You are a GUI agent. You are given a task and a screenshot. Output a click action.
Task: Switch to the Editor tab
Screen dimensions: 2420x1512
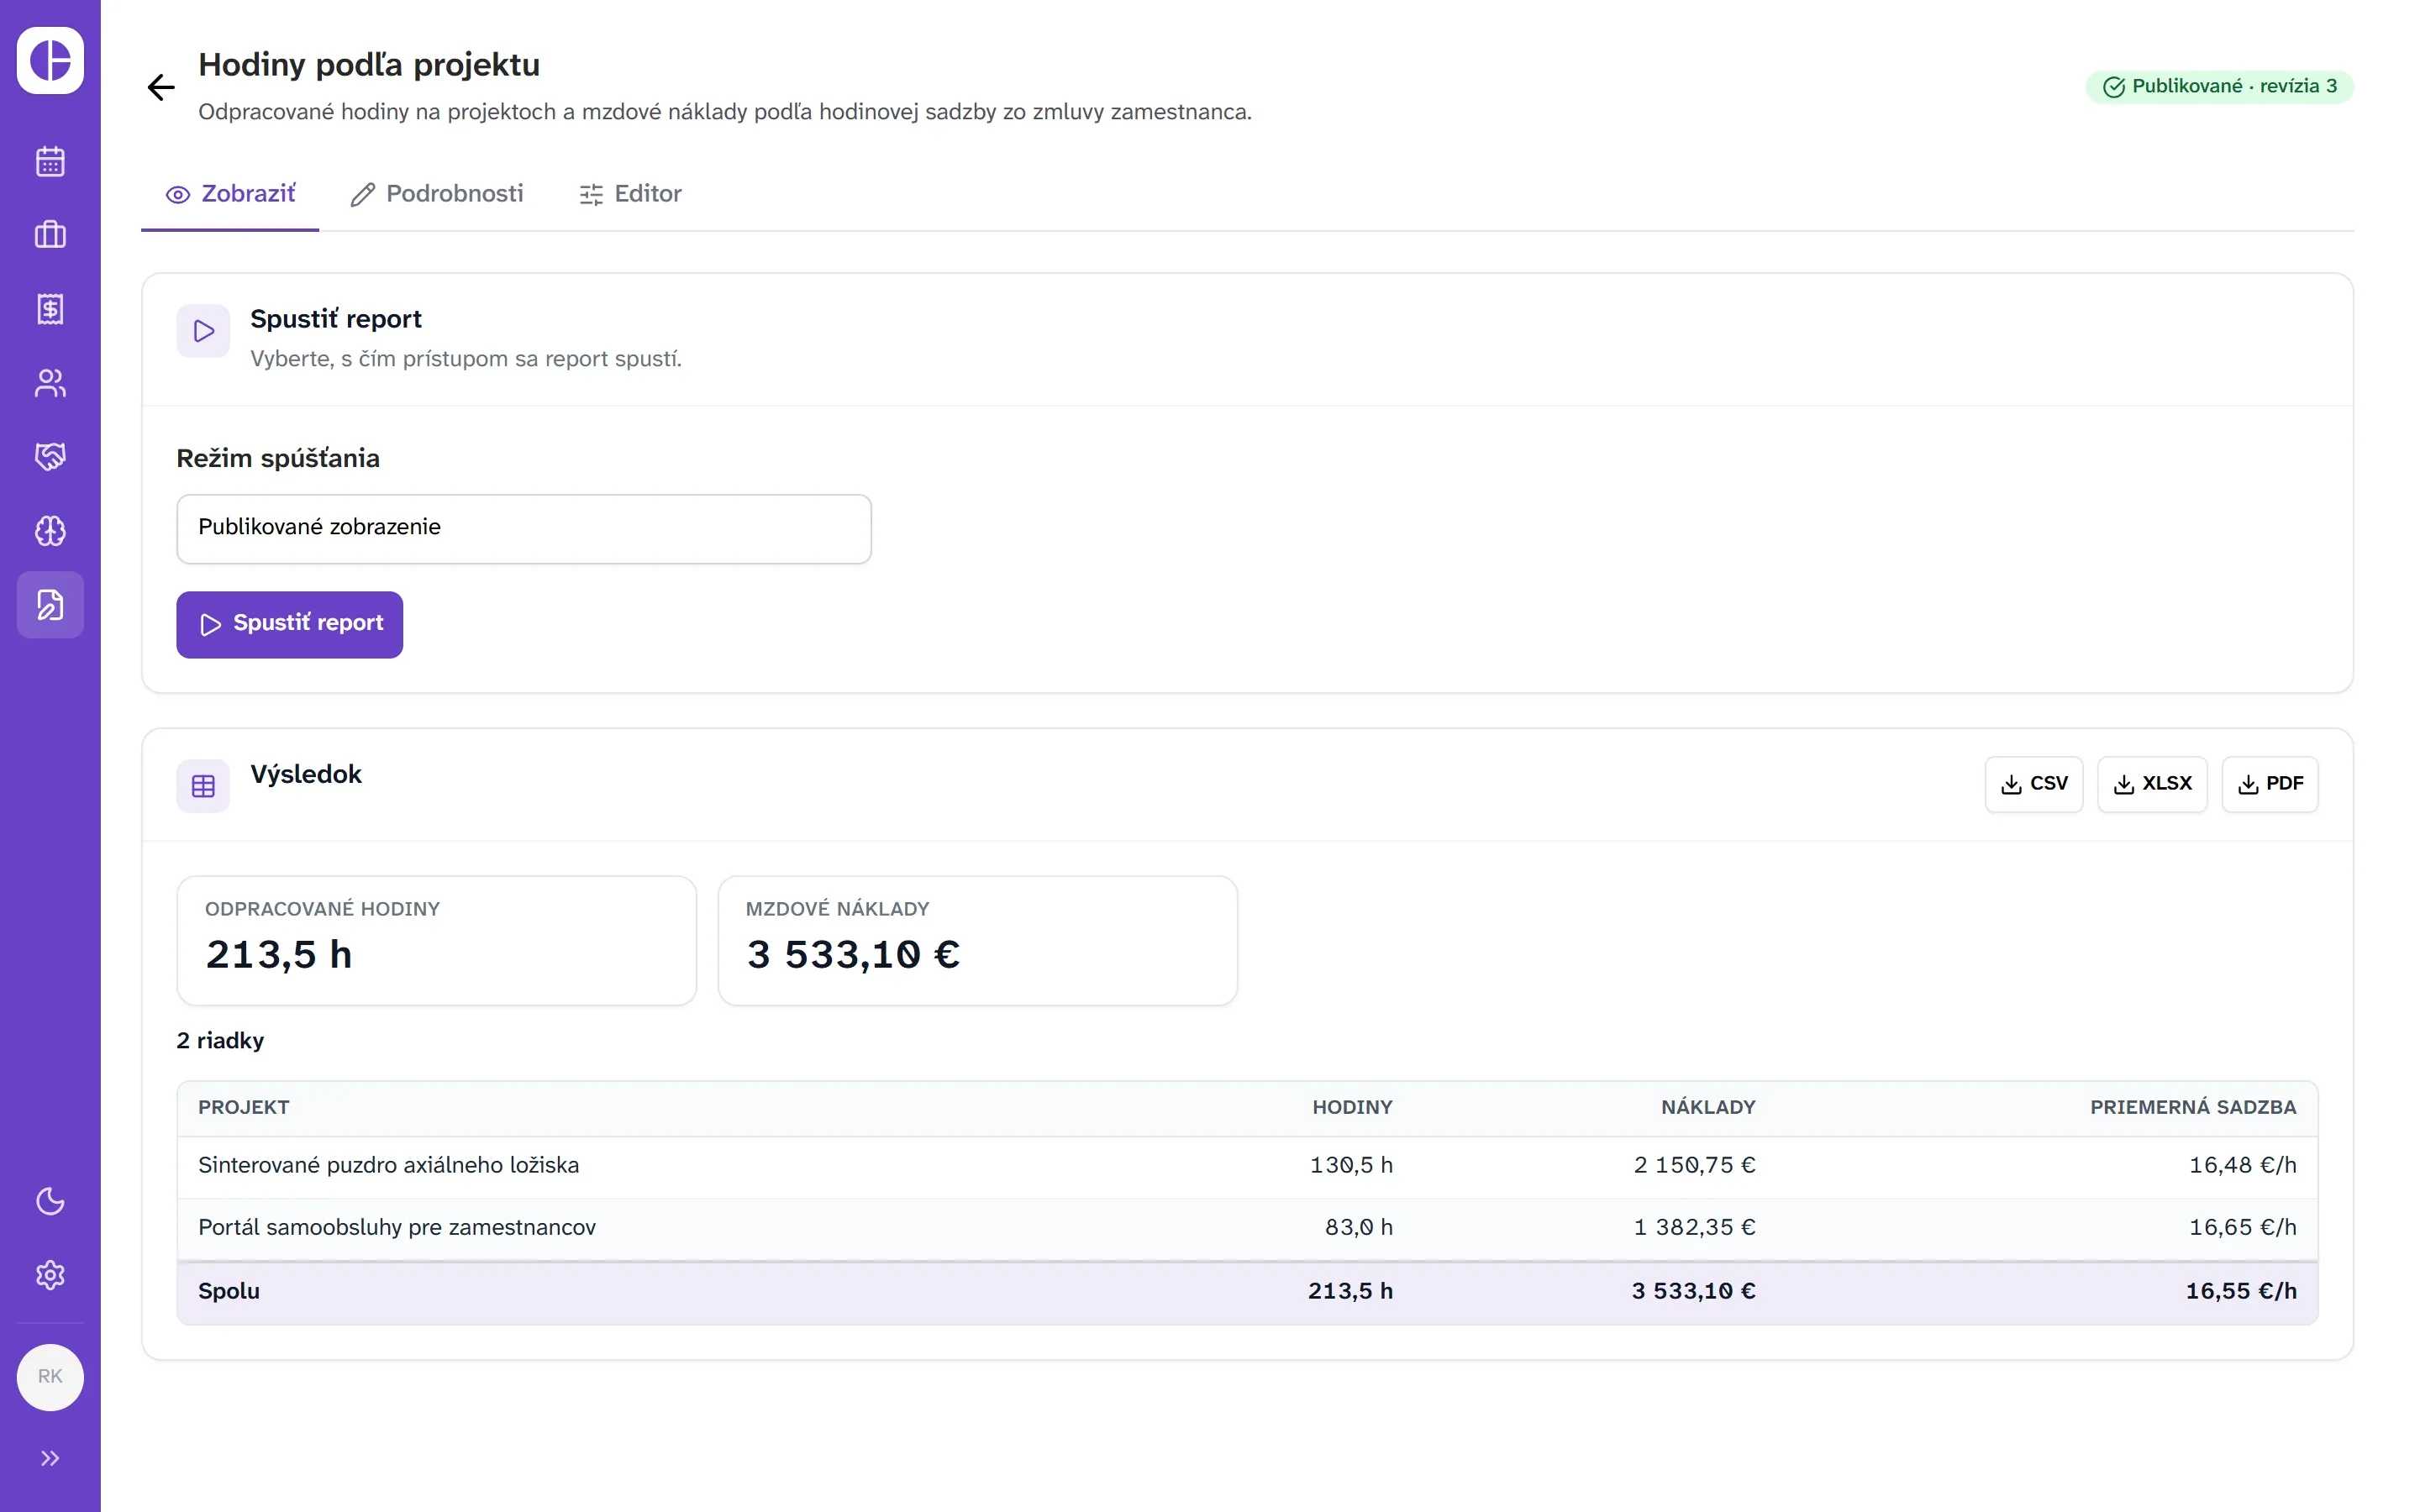630,194
